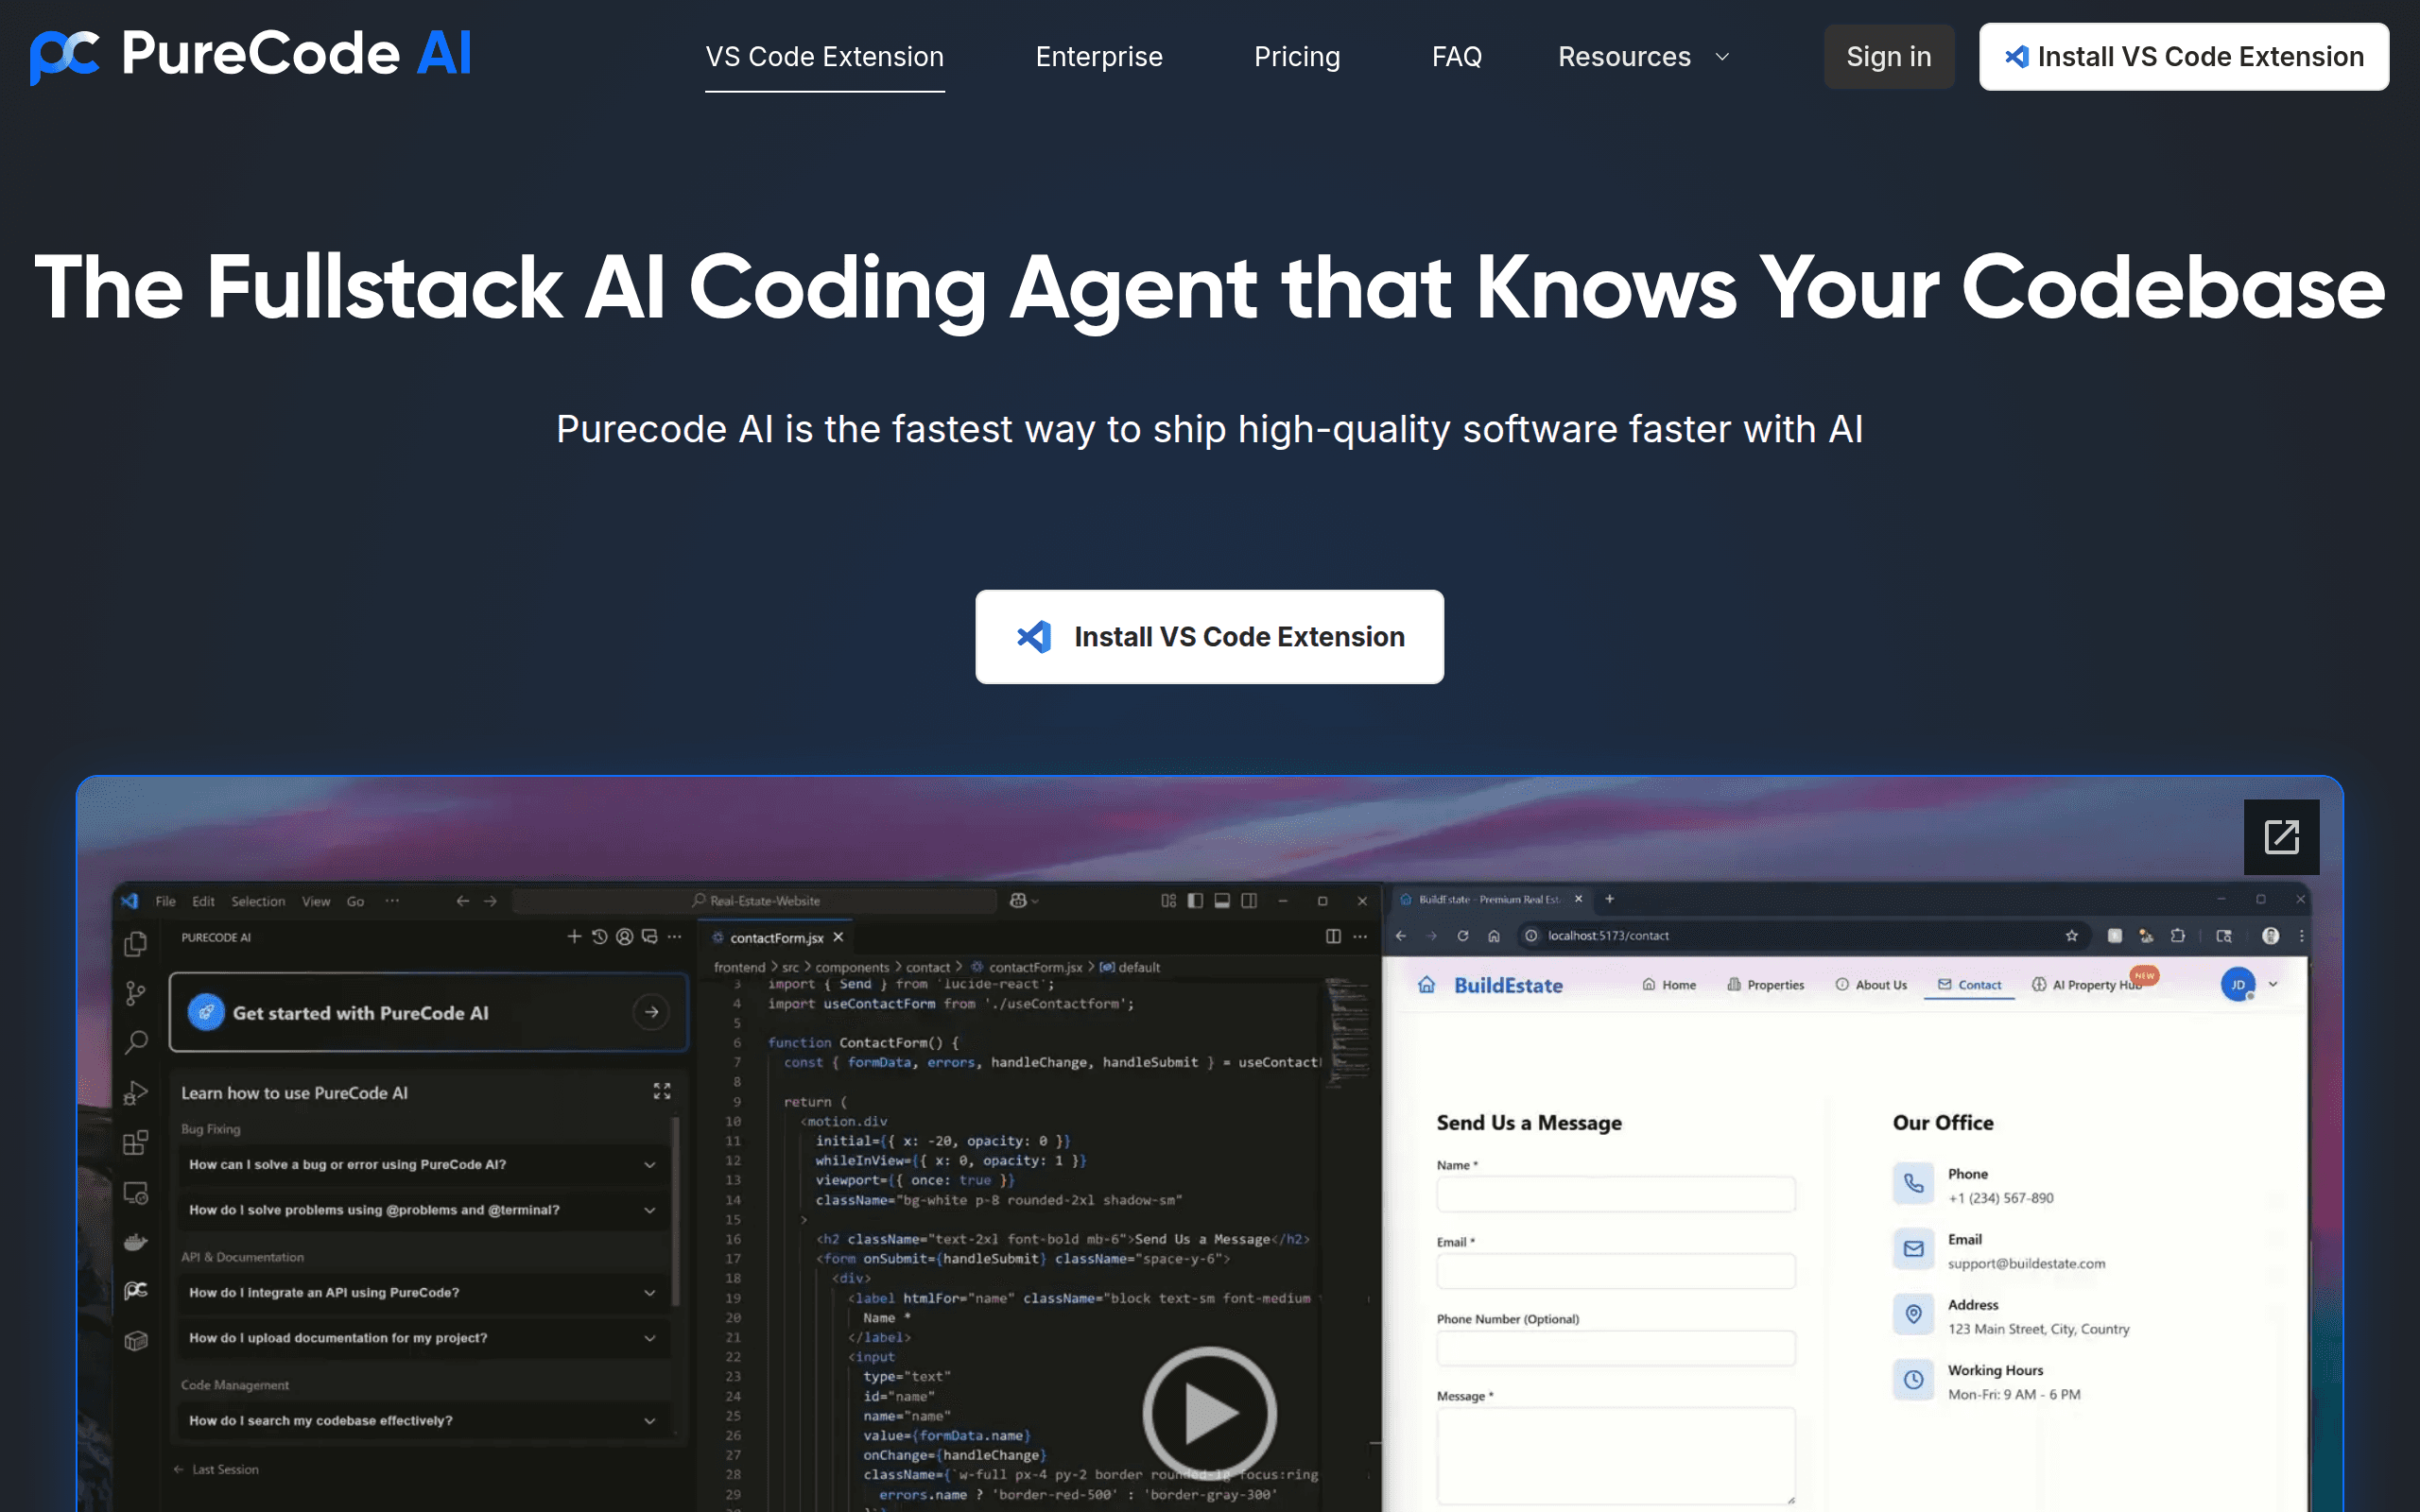Expand 'How do I search my codebase effectively?'
The height and width of the screenshot is (1512, 2420).
pos(423,1420)
